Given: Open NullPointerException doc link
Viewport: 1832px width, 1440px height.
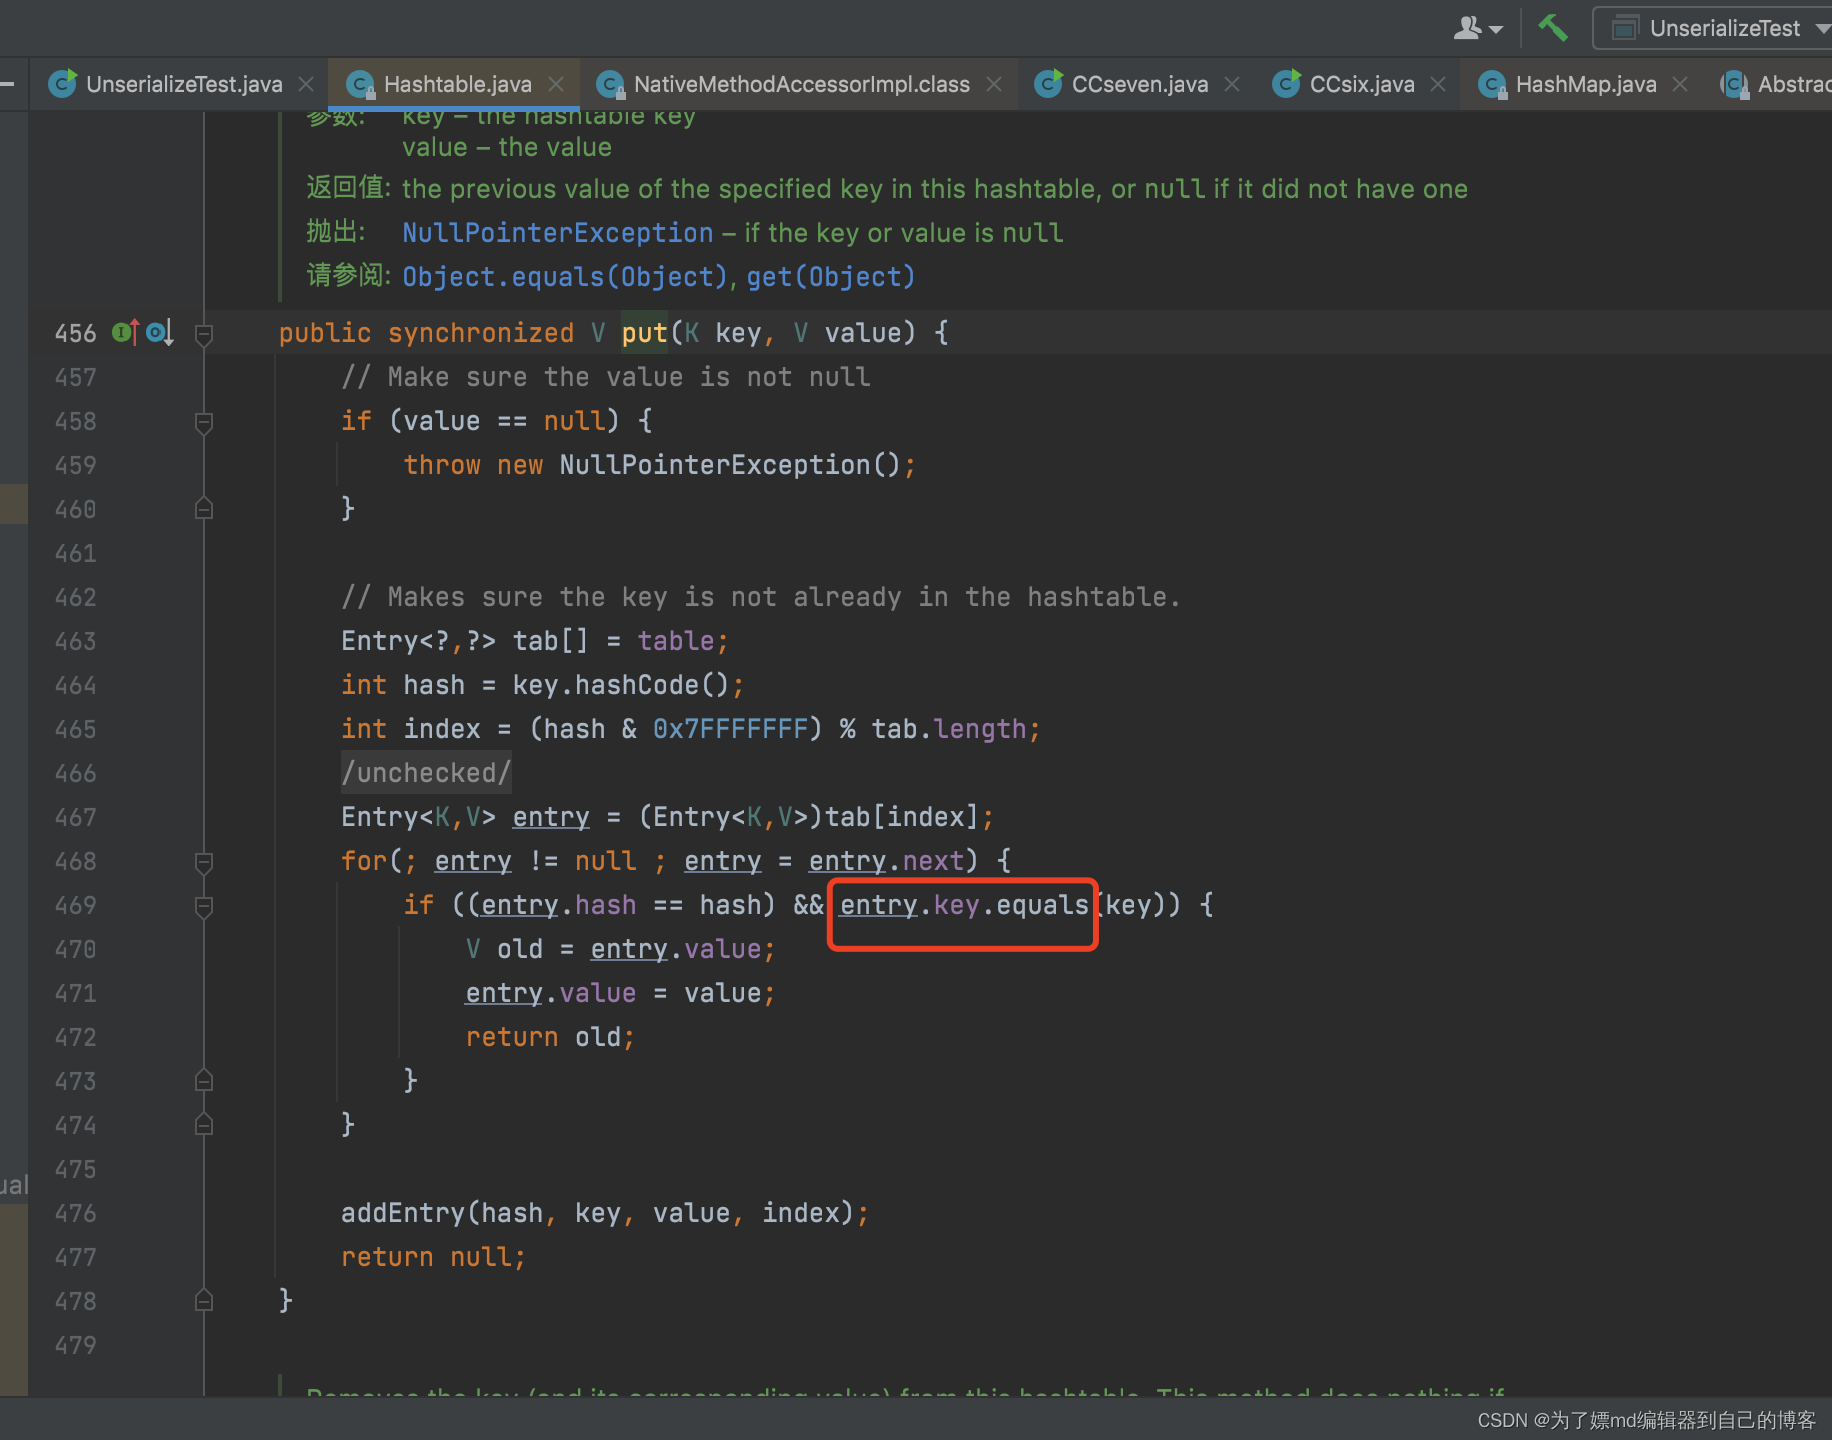Looking at the screenshot, I should coord(558,233).
